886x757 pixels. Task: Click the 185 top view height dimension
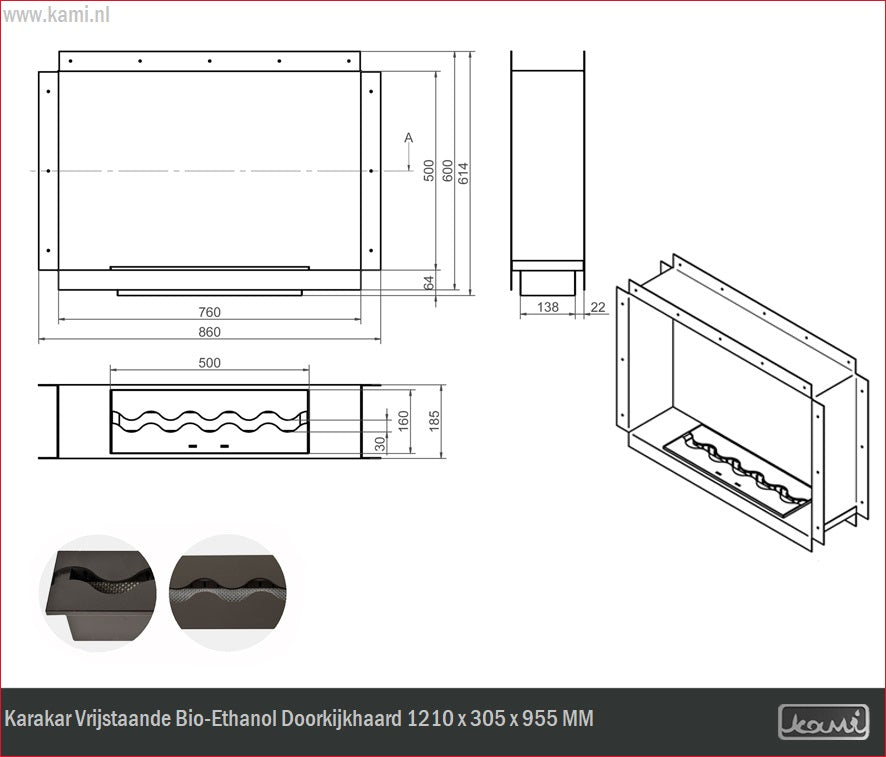[433, 420]
